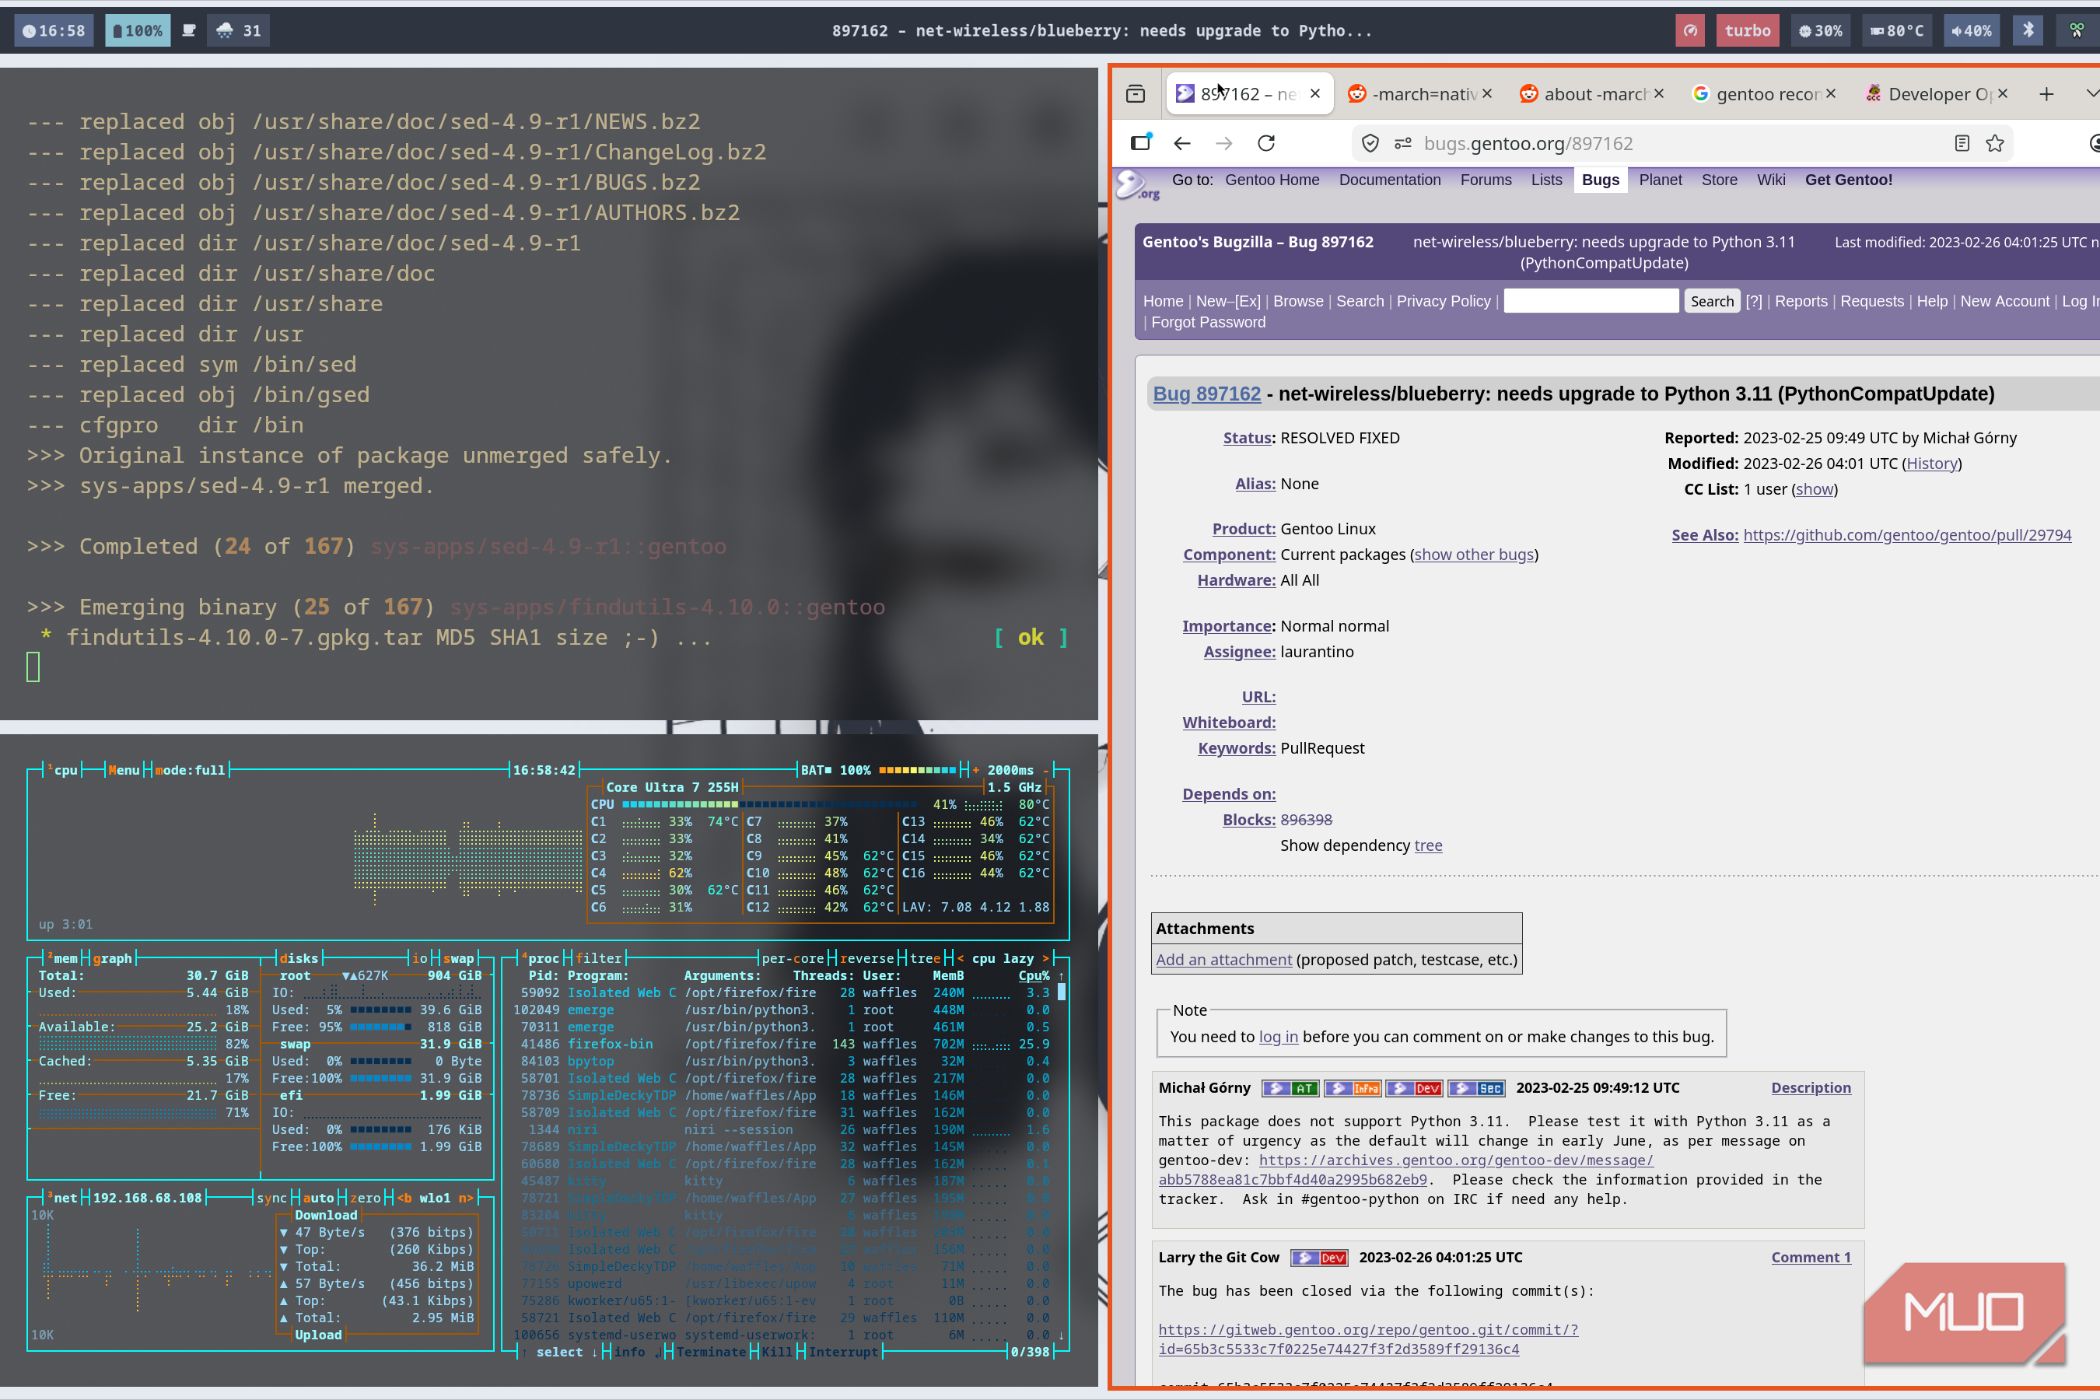This screenshot has height=1400, width=2100.
Task: Open the dependency tree link
Action: coord(1428,846)
